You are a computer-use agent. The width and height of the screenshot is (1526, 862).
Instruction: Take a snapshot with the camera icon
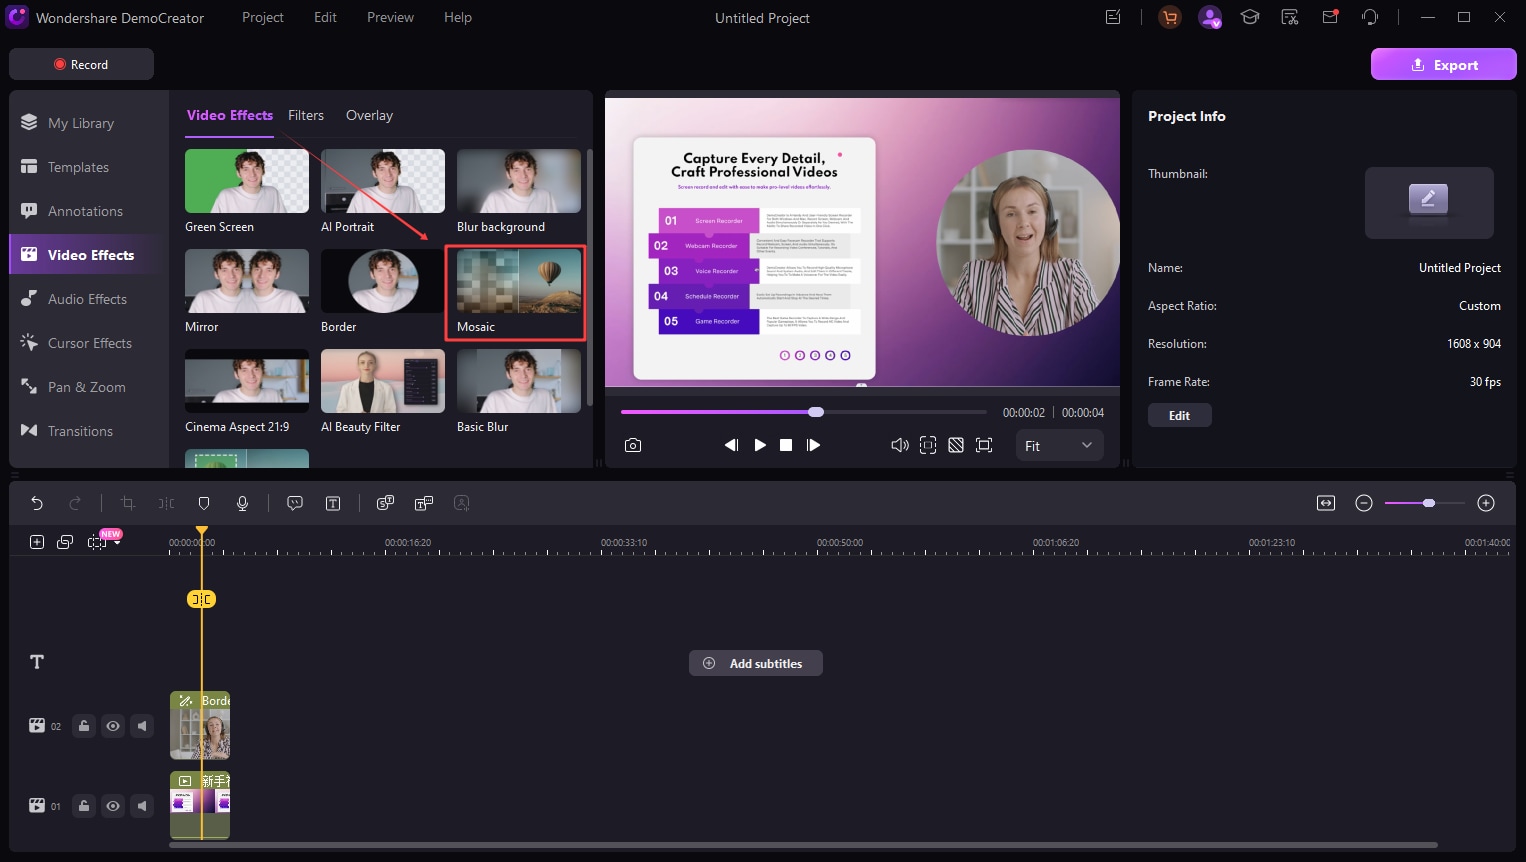point(633,445)
